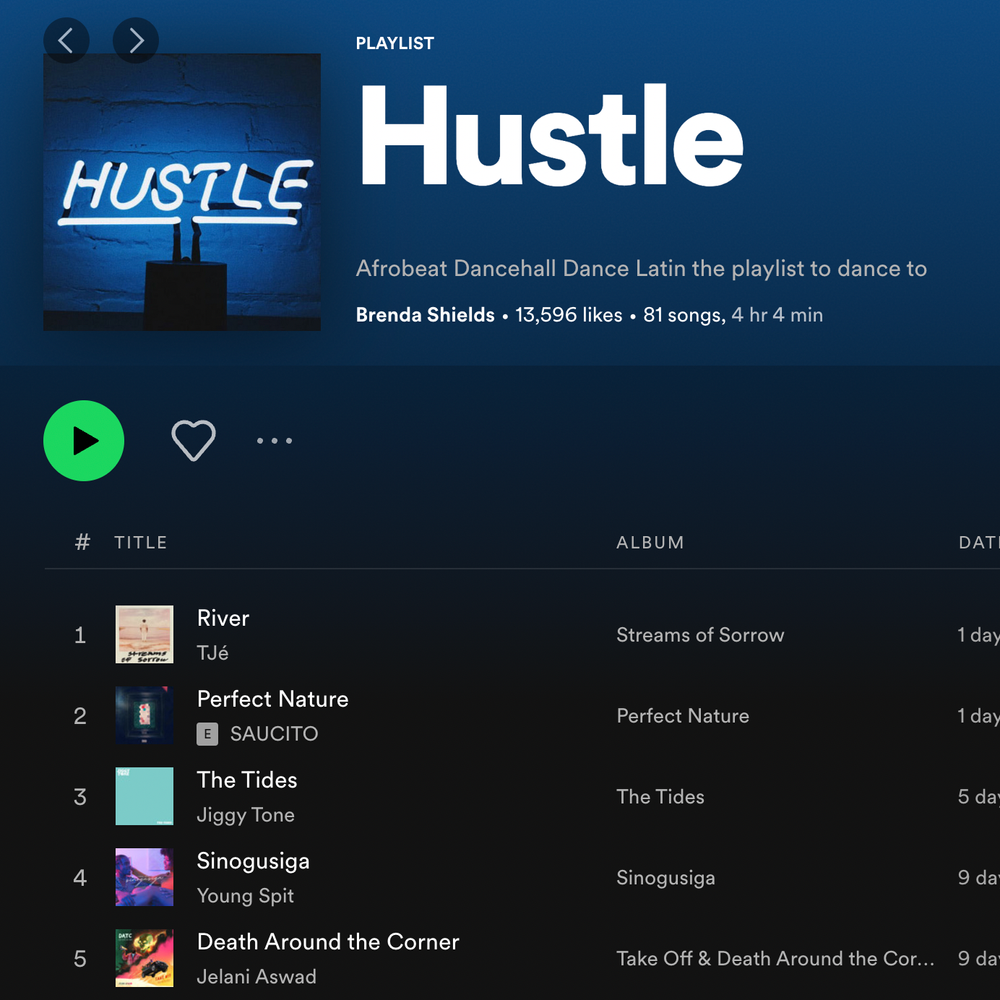1000x1000 pixels.
Task: Click the PLAYLIST label above the title
Action: pos(395,43)
